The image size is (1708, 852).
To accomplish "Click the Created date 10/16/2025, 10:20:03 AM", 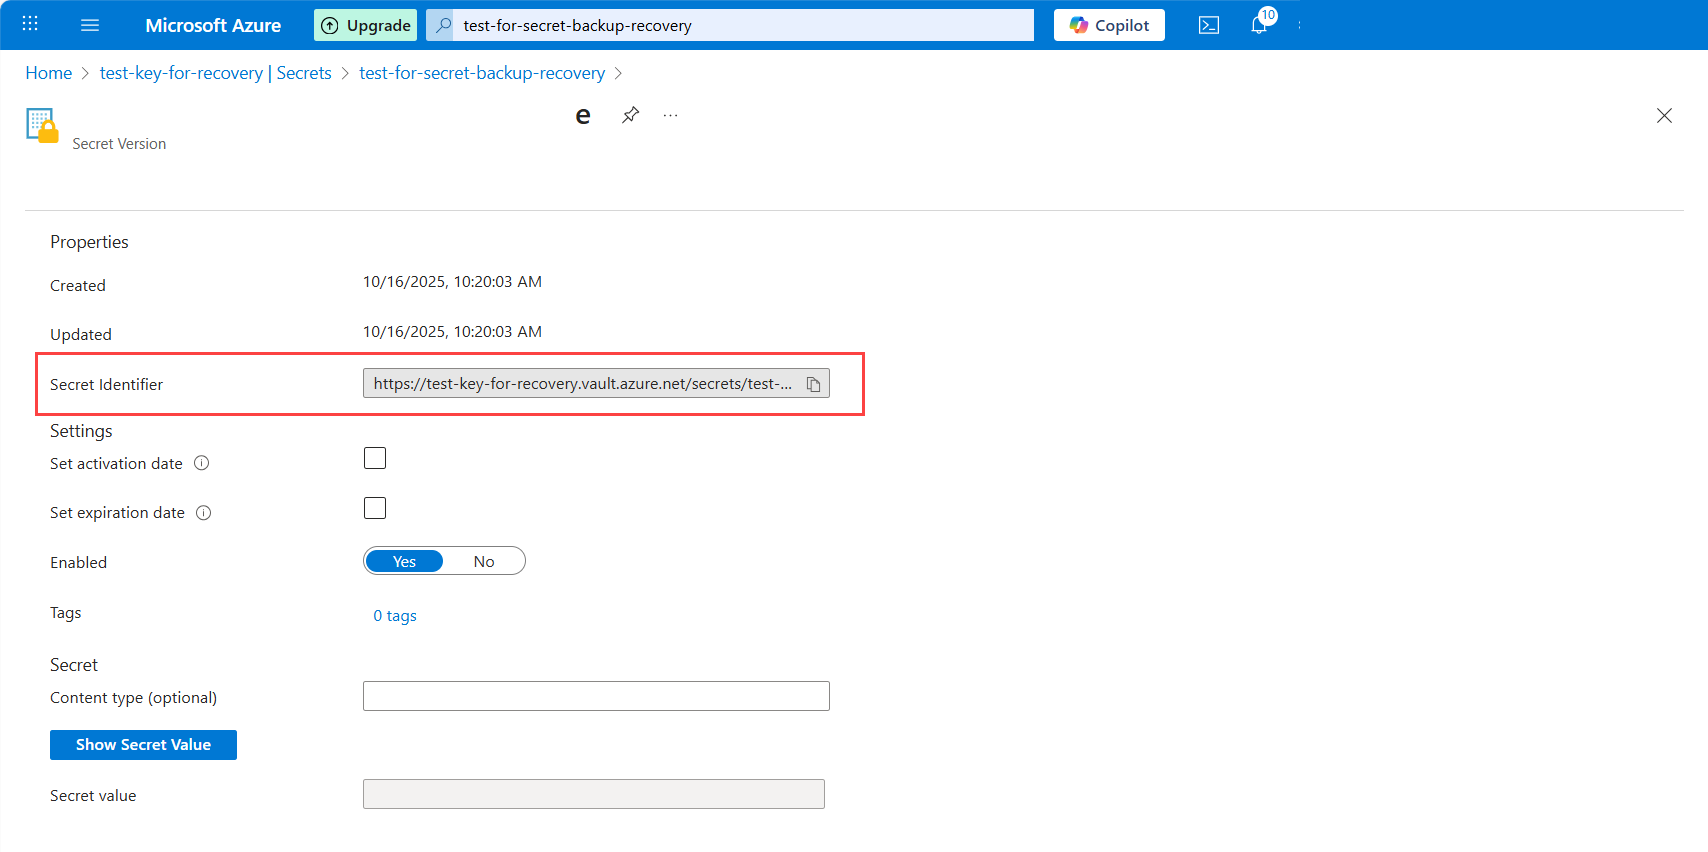I will (452, 282).
